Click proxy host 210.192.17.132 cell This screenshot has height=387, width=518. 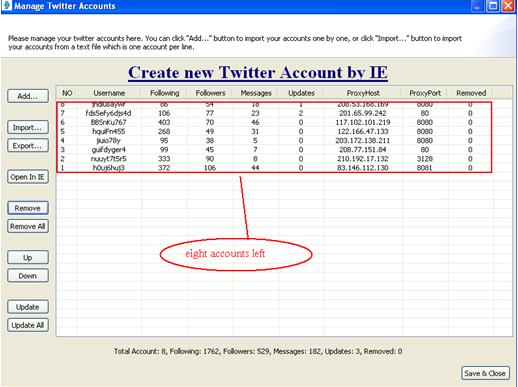point(363,159)
